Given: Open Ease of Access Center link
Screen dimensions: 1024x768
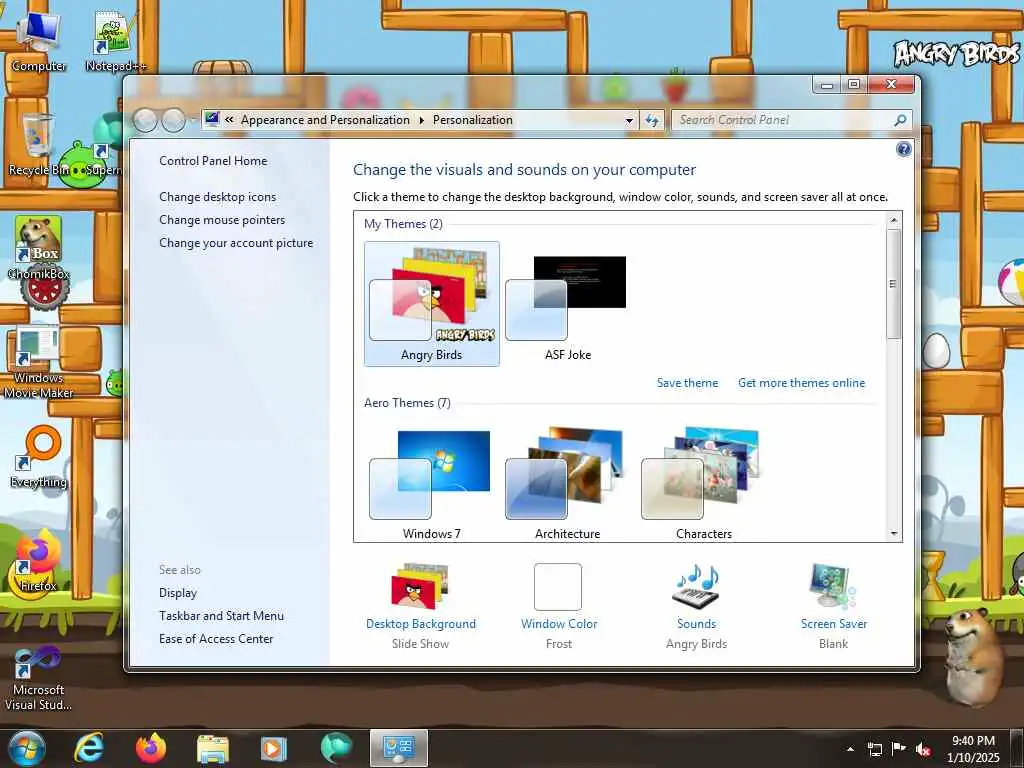Looking at the screenshot, I should 216,639.
